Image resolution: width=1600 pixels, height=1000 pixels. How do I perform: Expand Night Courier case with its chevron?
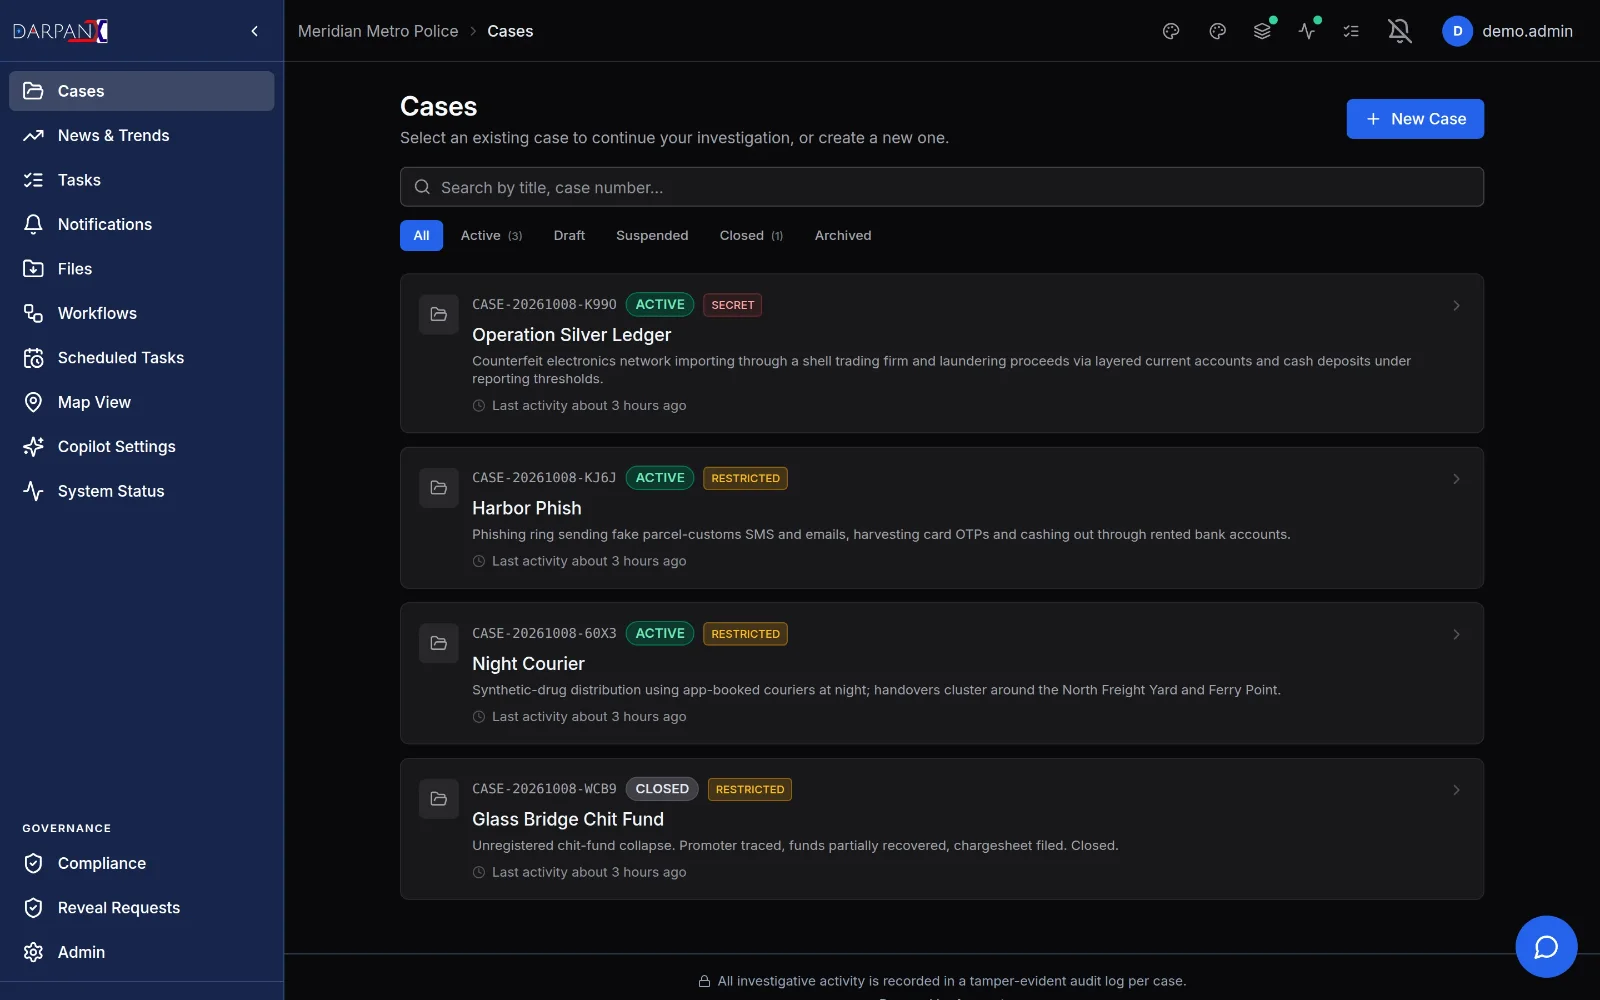(x=1456, y=634)
